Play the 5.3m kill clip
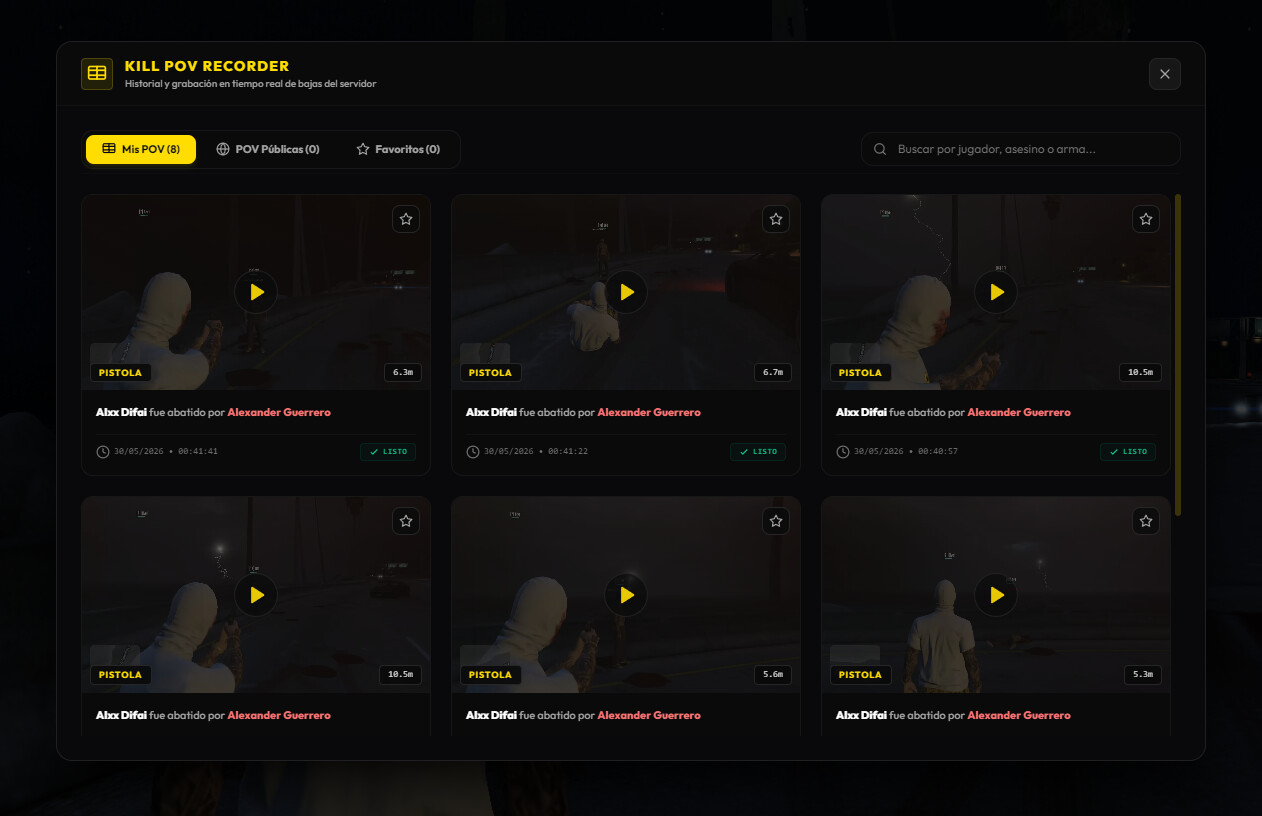 996,595
